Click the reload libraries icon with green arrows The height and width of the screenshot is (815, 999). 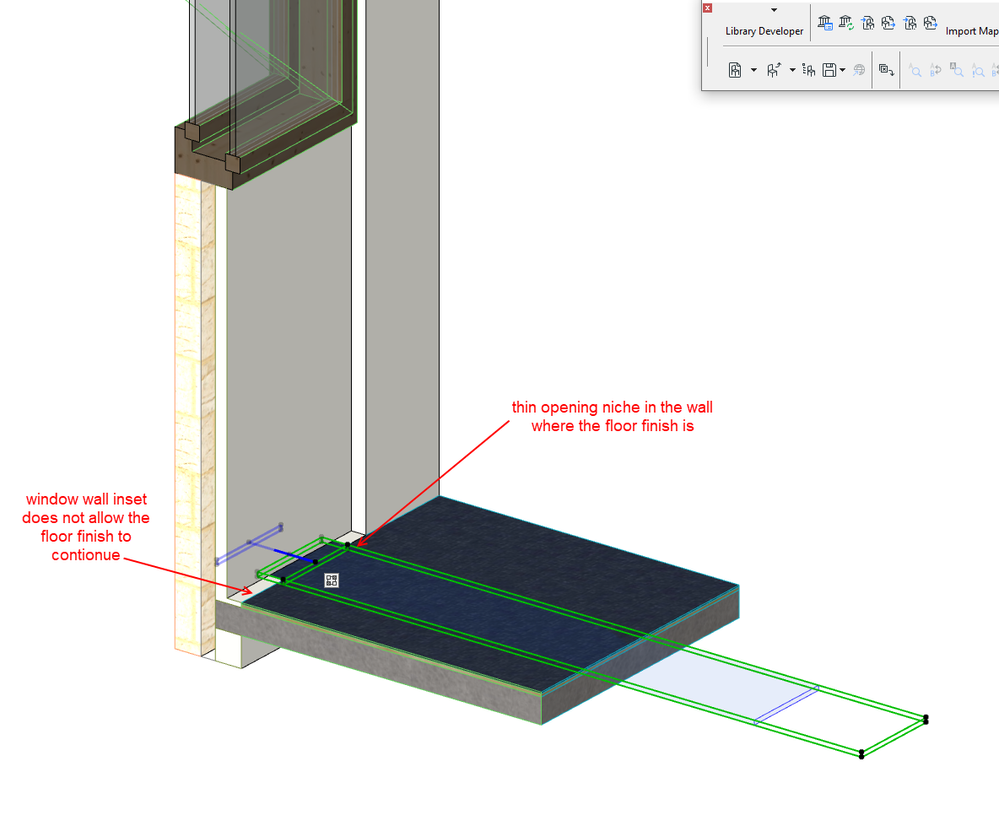click(846, 24)
